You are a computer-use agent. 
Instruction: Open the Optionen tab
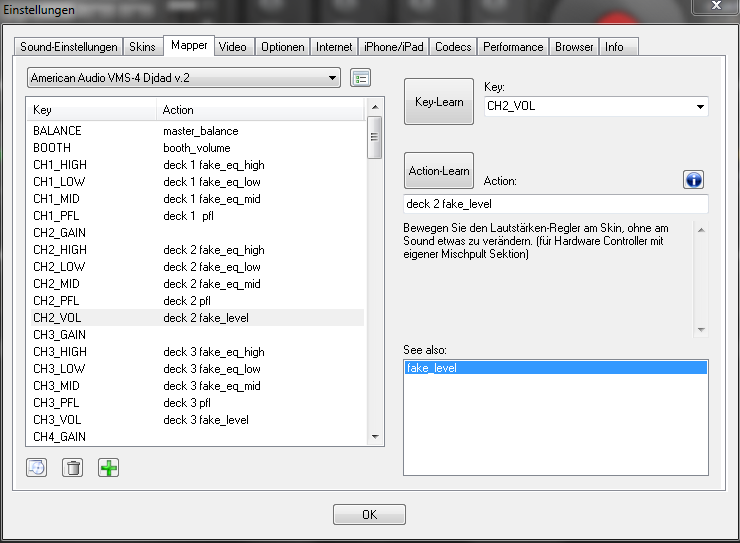(x=283, y=47)
